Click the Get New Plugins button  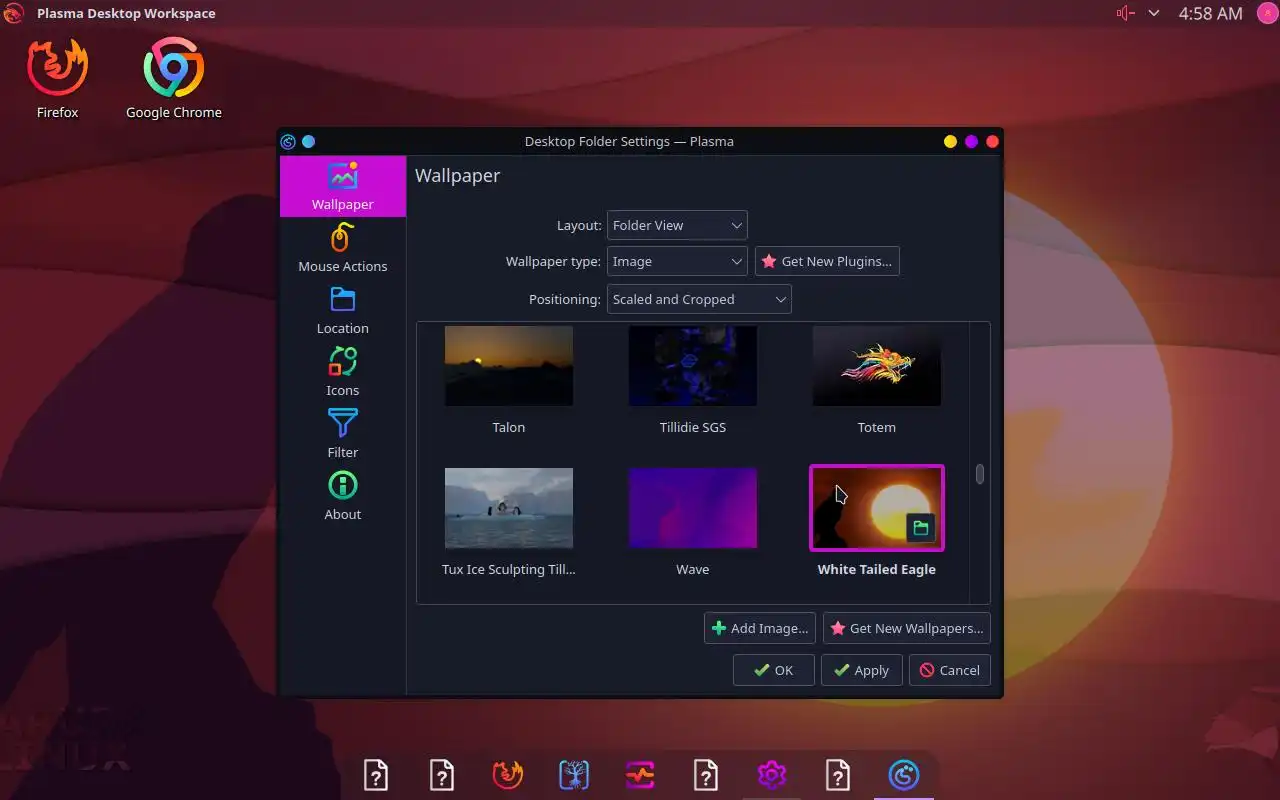pyautogui.click(x=827, y=261)
